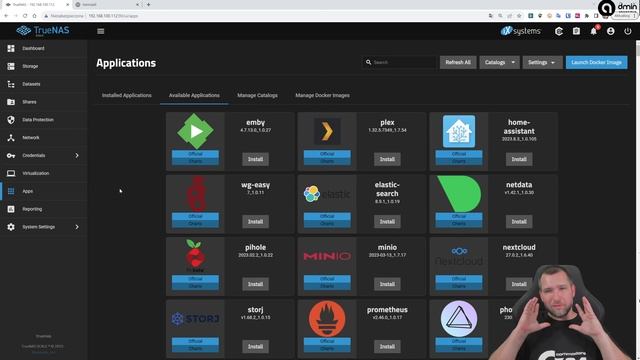Click the prometheus flame icon
The height and width of the screenshot is (360, 640).
[x=327, y=319]
